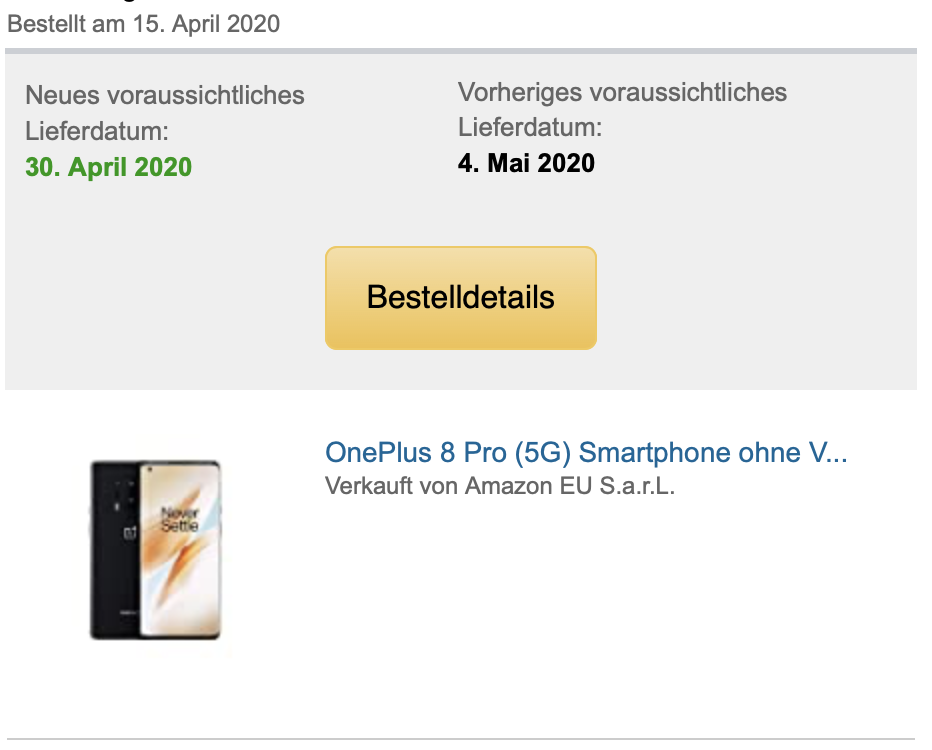The width and height of the screenshot is (932, 750).
Task: Click the Never Settle text on phone image
Action: (180, 519)
